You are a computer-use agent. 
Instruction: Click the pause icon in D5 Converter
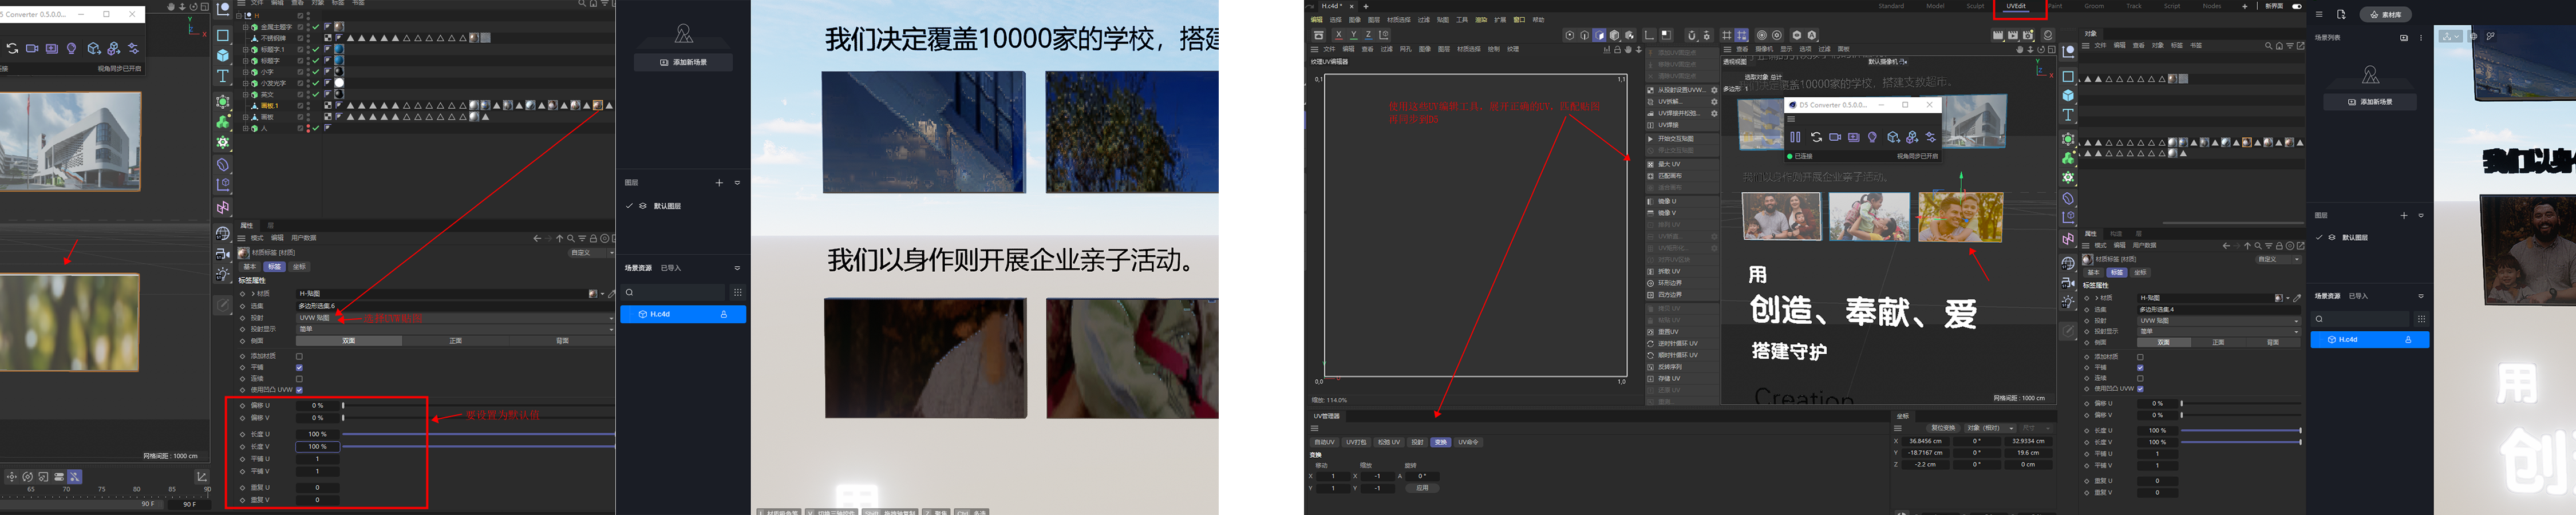(x=1795, y=137)
